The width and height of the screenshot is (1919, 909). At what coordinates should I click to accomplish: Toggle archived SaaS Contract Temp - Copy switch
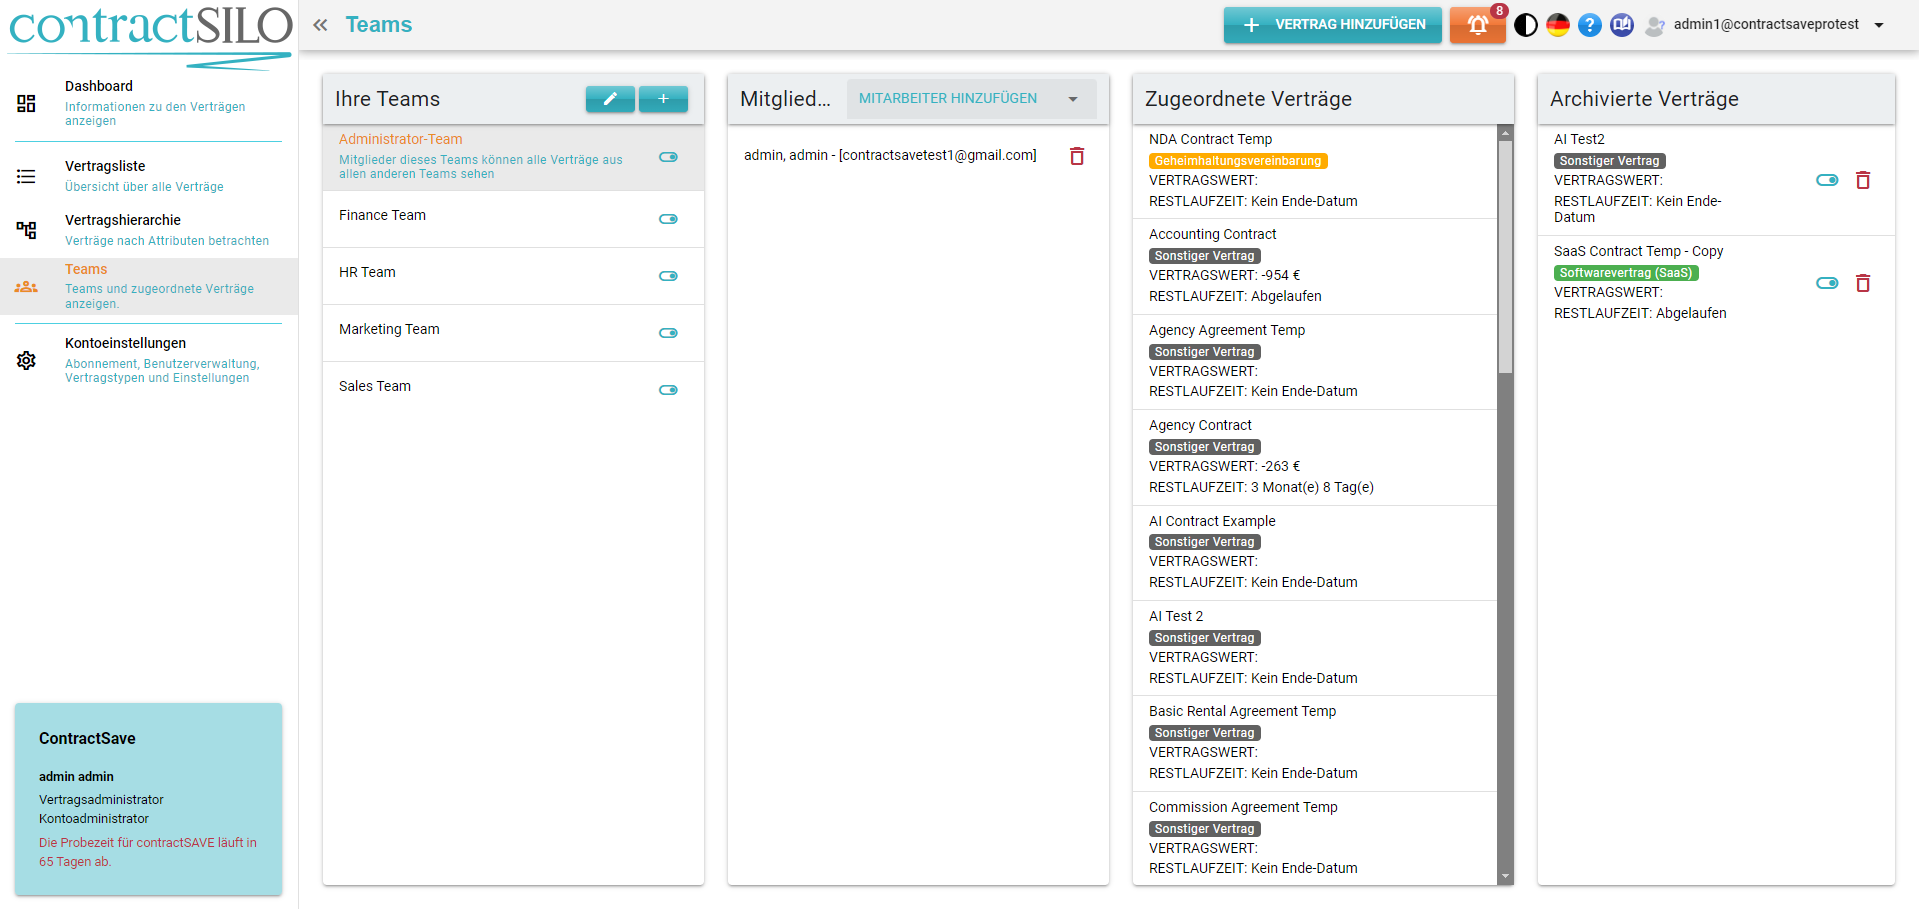[x=1827, y=283]
